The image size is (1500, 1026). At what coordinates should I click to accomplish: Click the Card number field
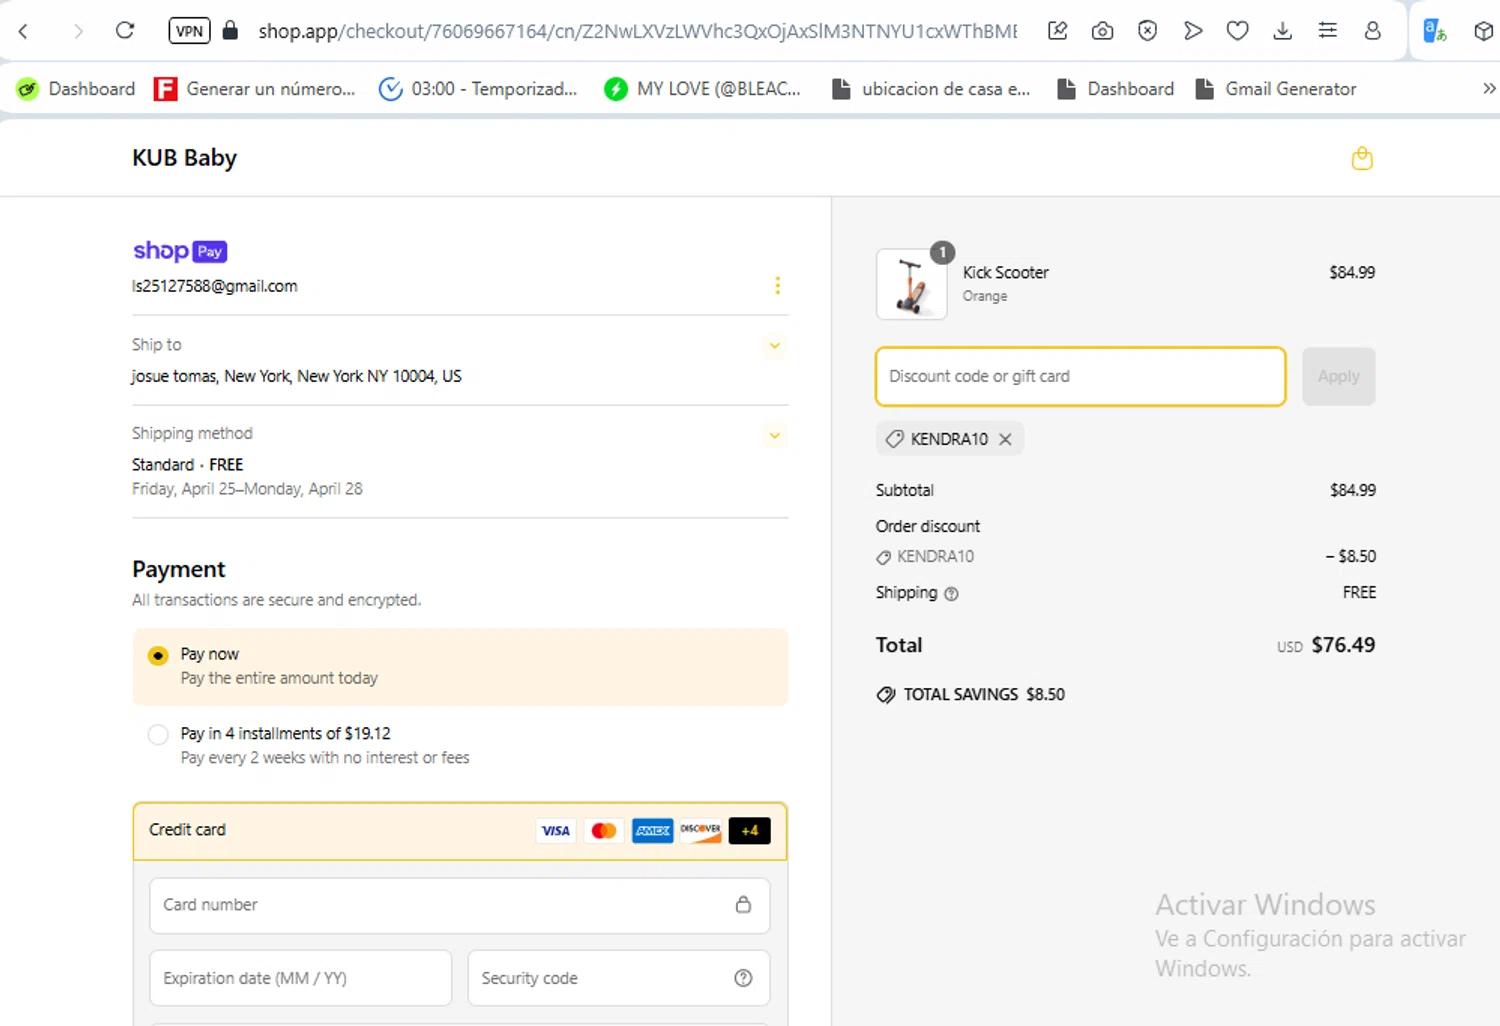(459, 905)
